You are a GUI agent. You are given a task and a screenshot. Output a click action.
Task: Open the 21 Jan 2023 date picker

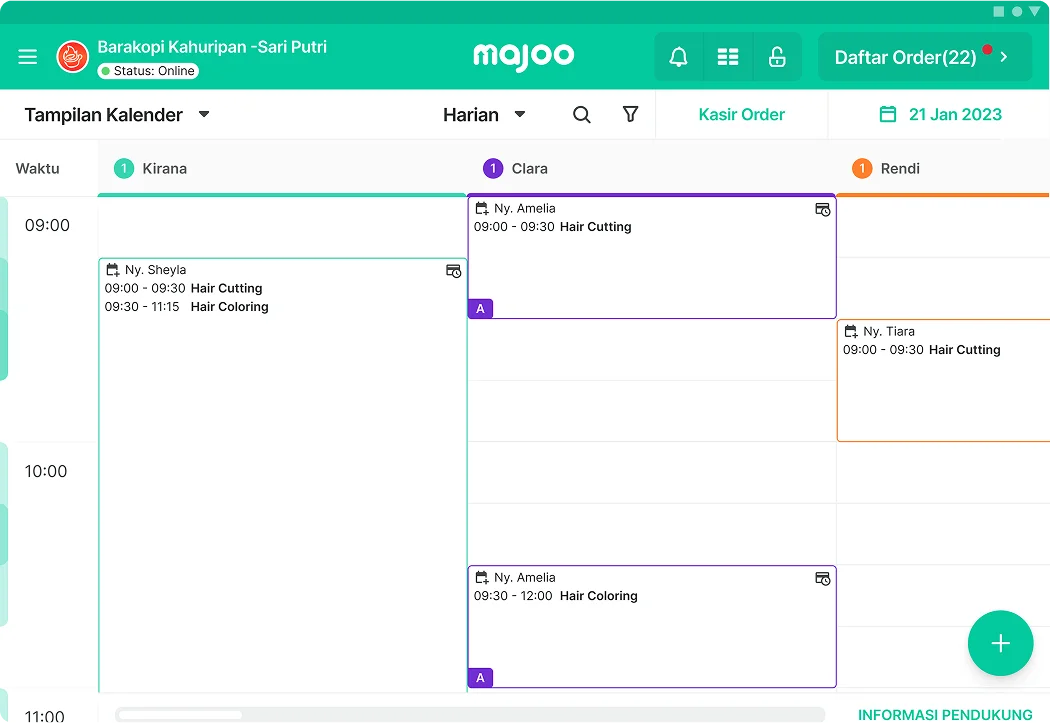(x=940, y=115)
